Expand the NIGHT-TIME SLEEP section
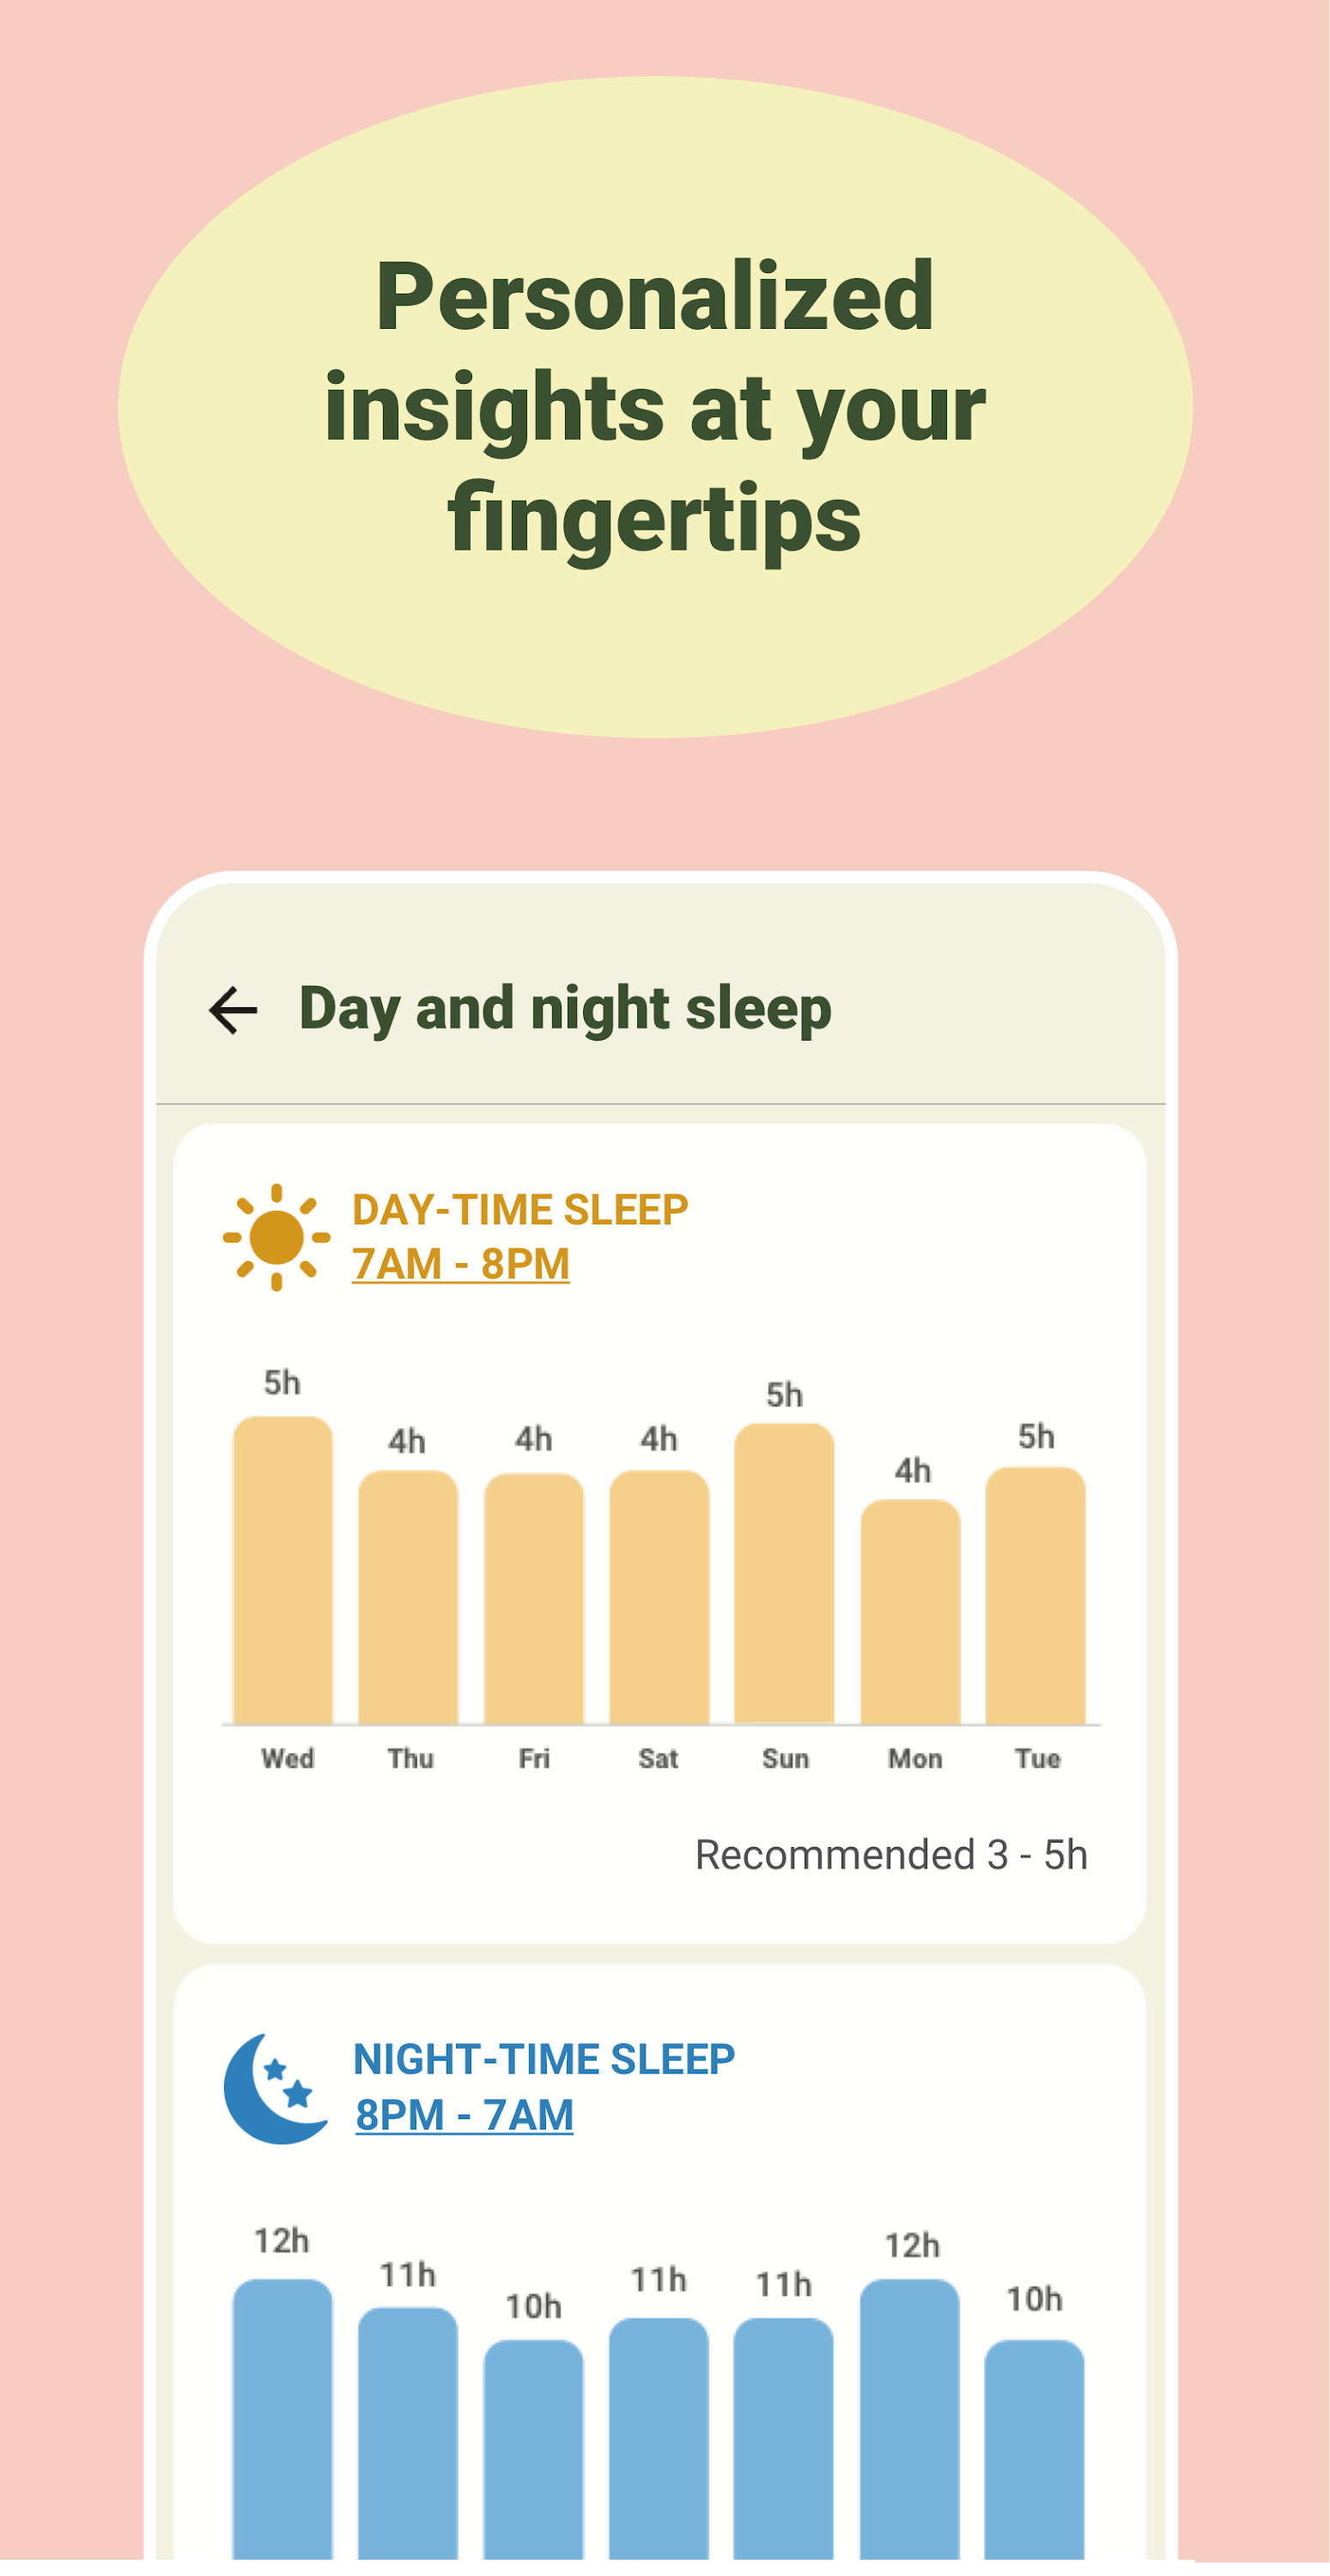This screenshot has width=1330, height=2576. (x=545, y=2059)
